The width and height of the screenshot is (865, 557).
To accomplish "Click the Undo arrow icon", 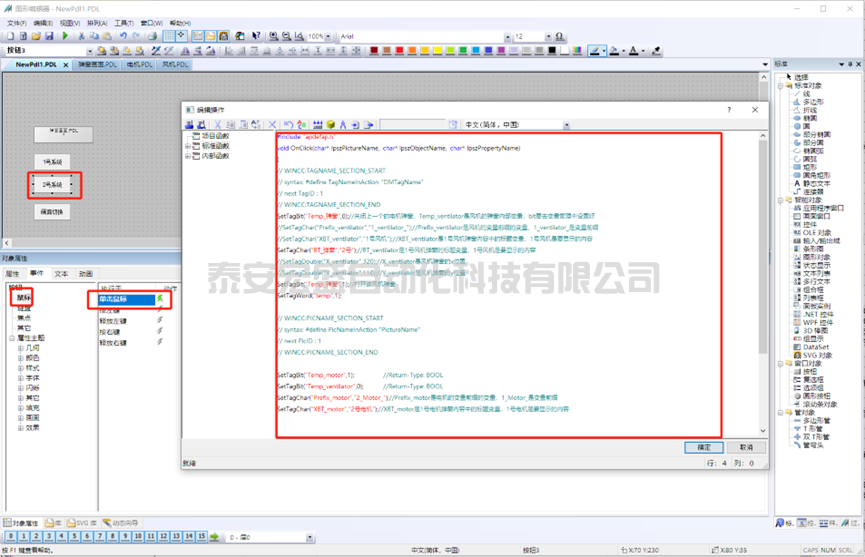I will point(123,36).
